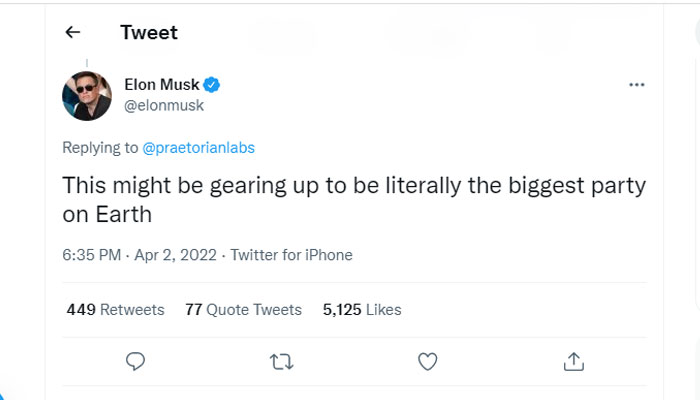View the 449 Retweets list
Viewport: 700px width, 400px height.
[x=115, y=310]
